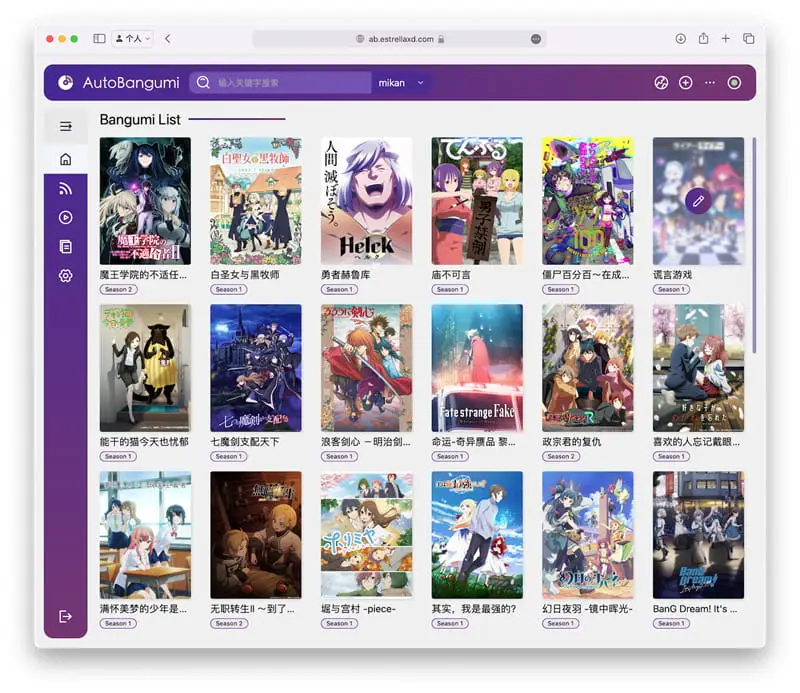
Task: Open the settings gear in sidebar
Action: [x=65, y=275]
